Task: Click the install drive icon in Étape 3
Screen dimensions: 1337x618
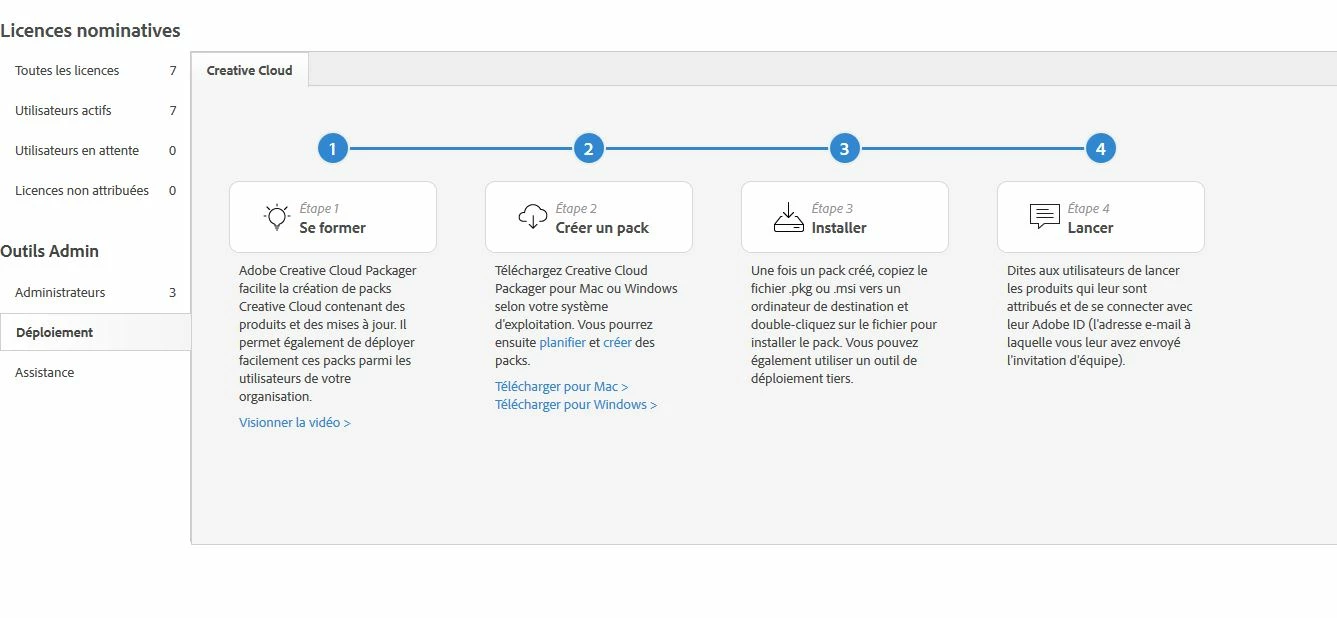Action: (788, 217)
